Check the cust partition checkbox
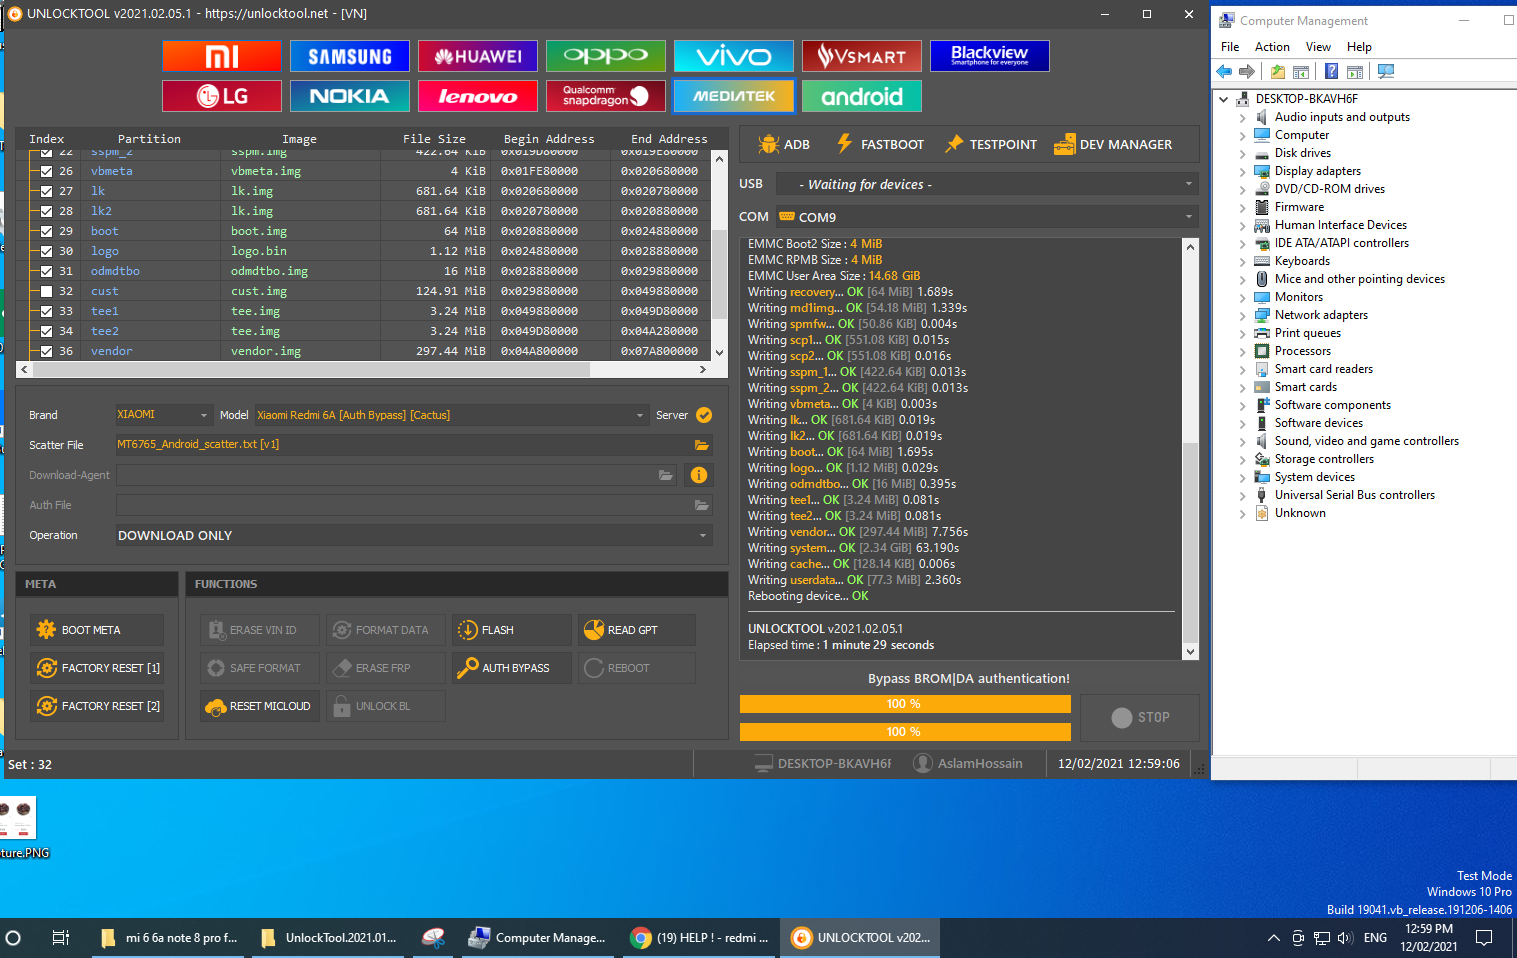This screenshot has height=958, width=1517. (x=46, y=291)
